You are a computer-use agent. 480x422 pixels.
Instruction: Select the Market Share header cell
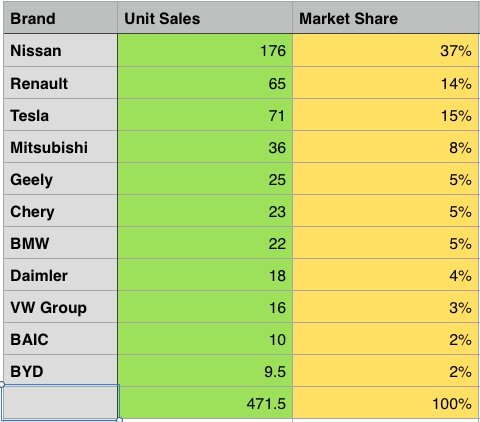pos(386,18)
